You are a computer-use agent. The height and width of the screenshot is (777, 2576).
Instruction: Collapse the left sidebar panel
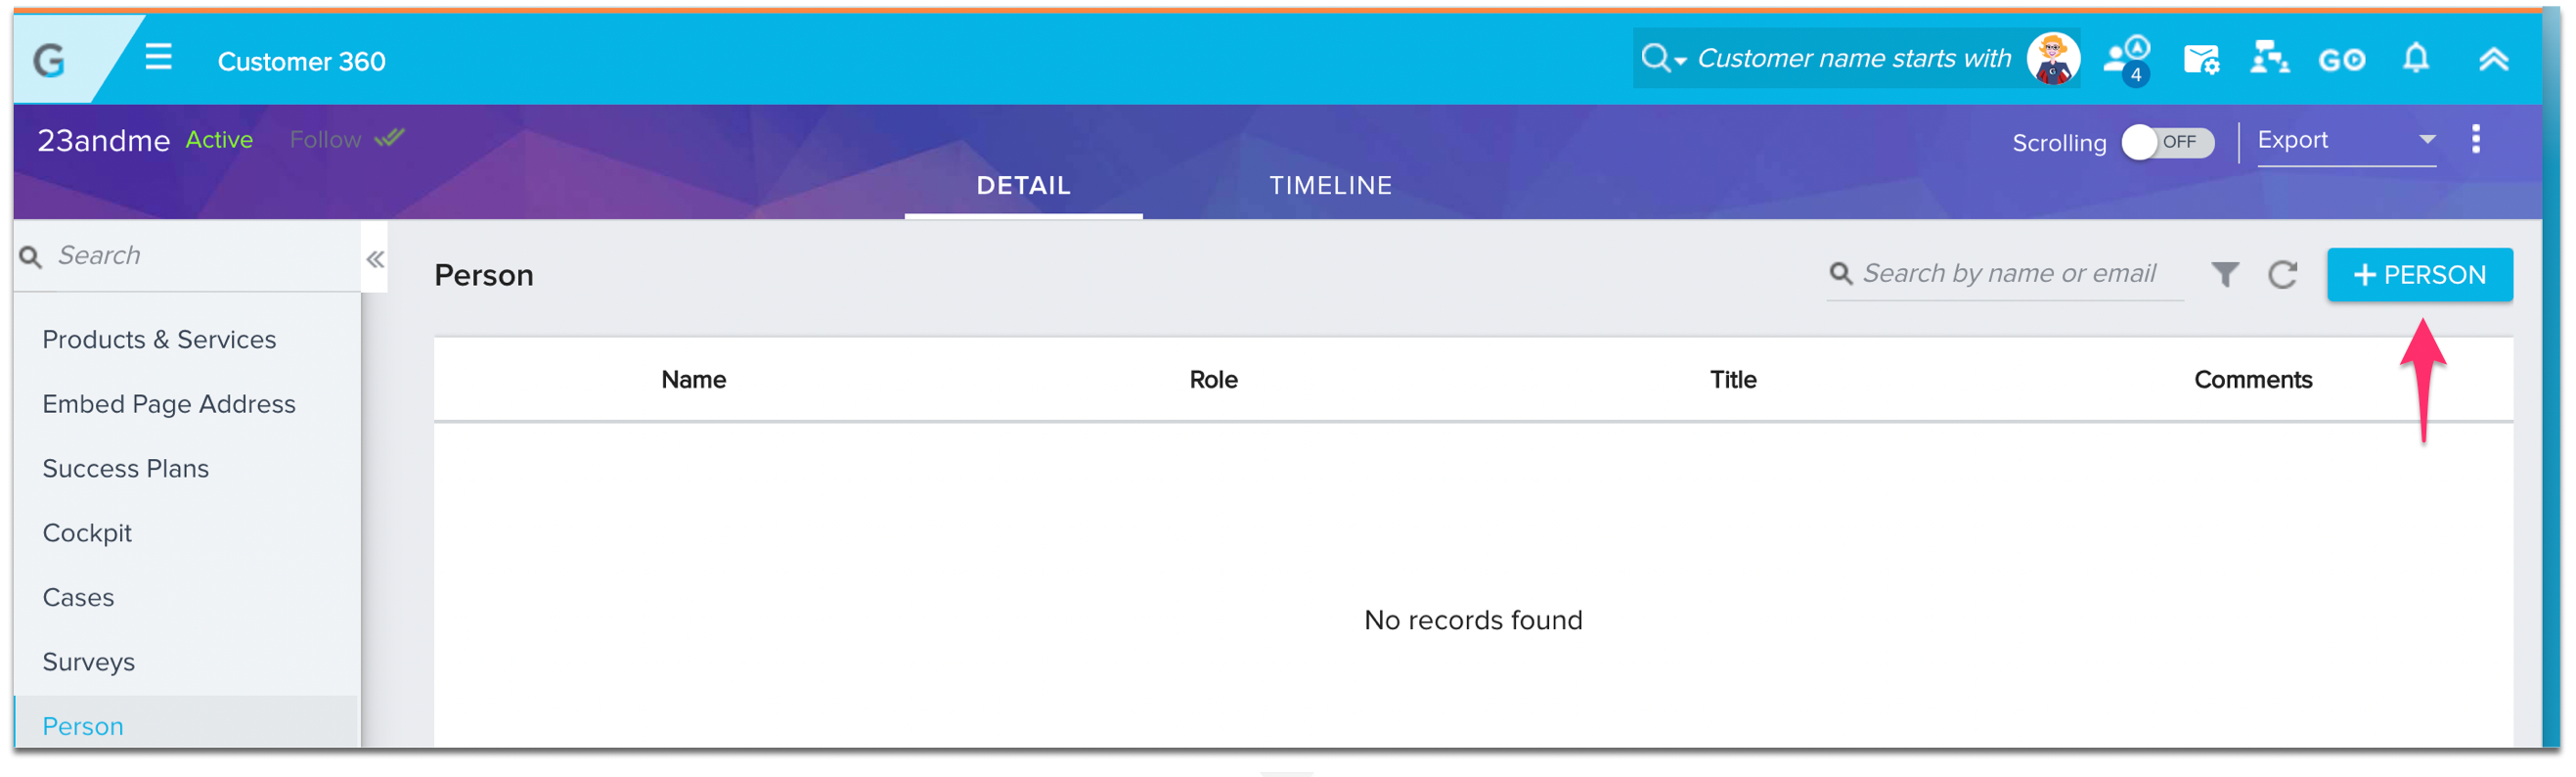click(375, 260)
